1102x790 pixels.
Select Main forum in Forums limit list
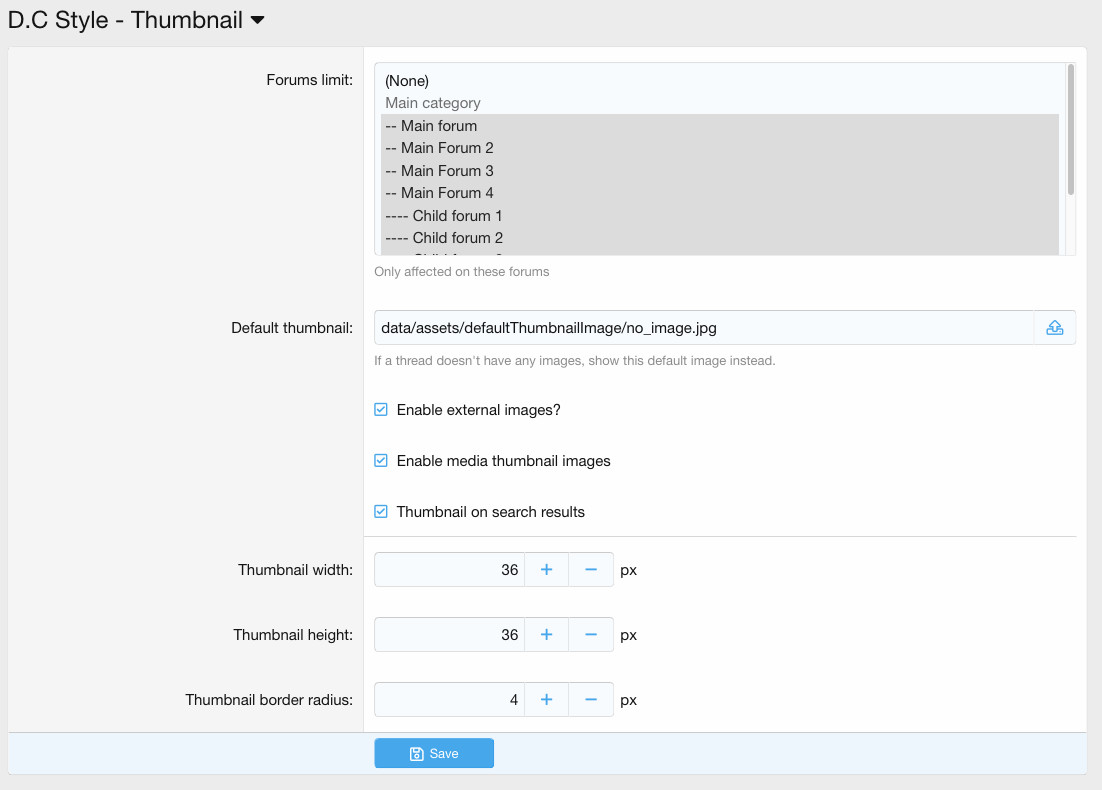(430, 126)
